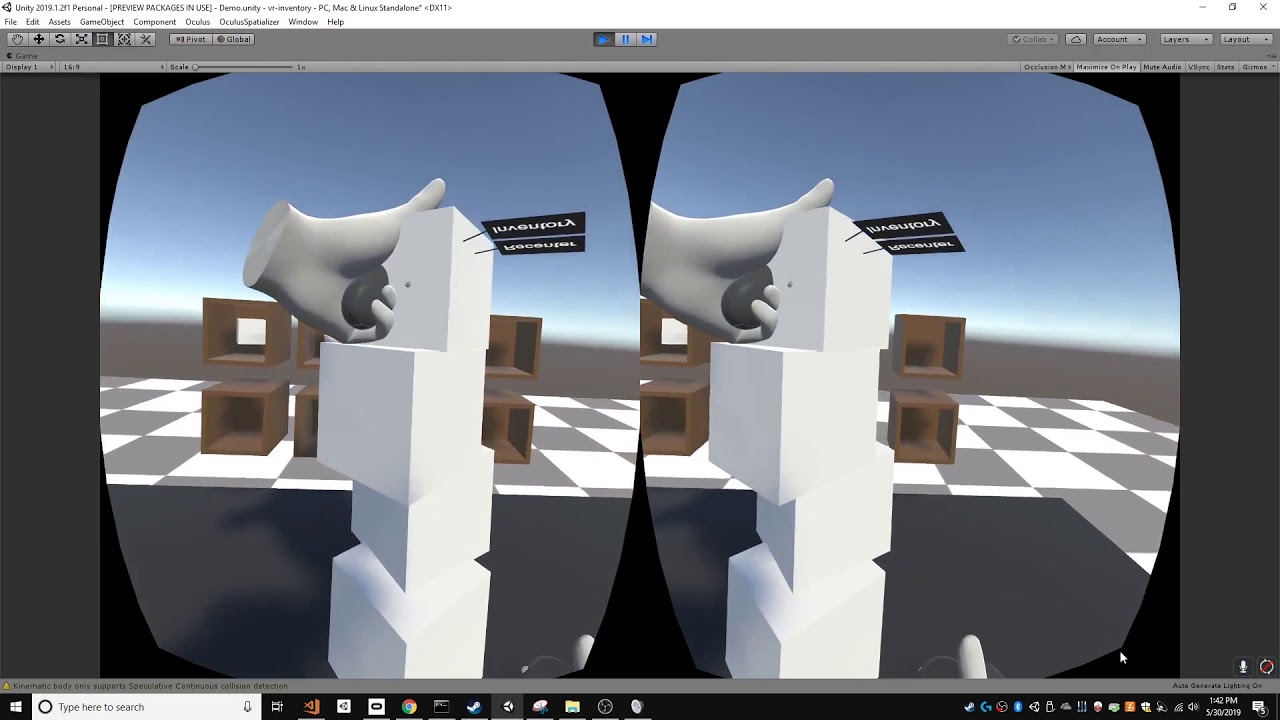Open the GameObject menu
This screenshot has width=1280, height=720.
click(x=102, y=22)
